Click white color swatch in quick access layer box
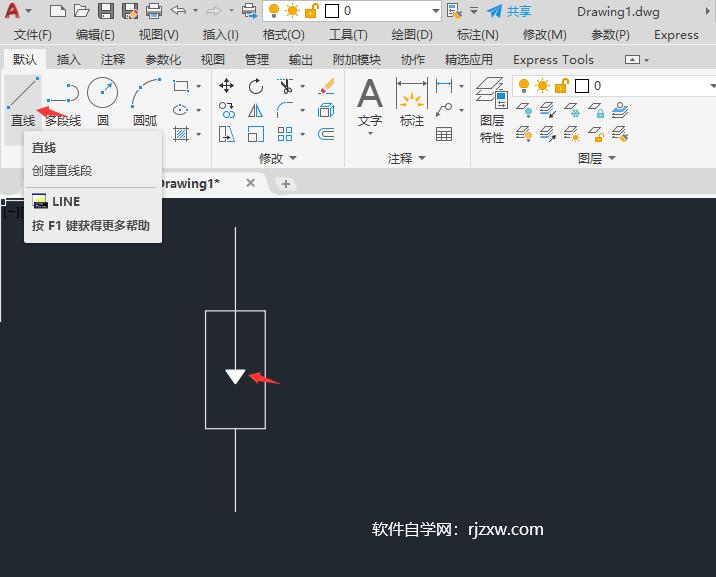 click(x=332, y=11)
